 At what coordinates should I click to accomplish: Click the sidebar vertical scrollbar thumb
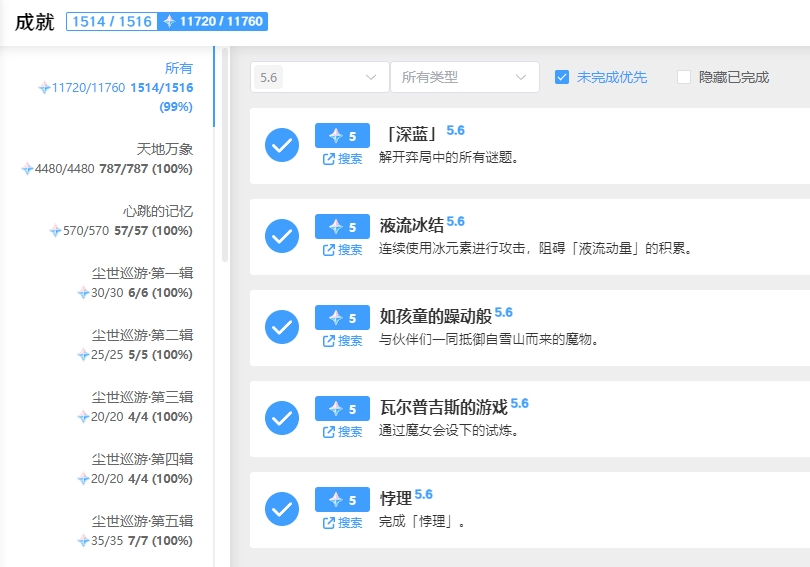pos(225,155)
